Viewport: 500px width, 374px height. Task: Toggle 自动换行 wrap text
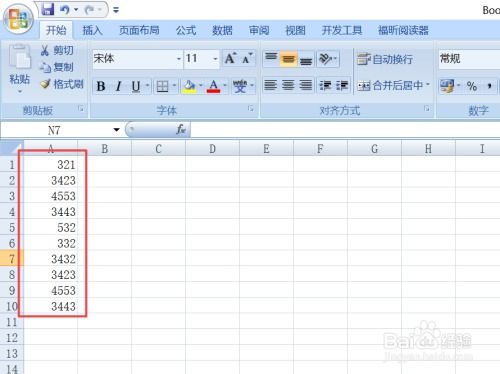pos(385,59)
